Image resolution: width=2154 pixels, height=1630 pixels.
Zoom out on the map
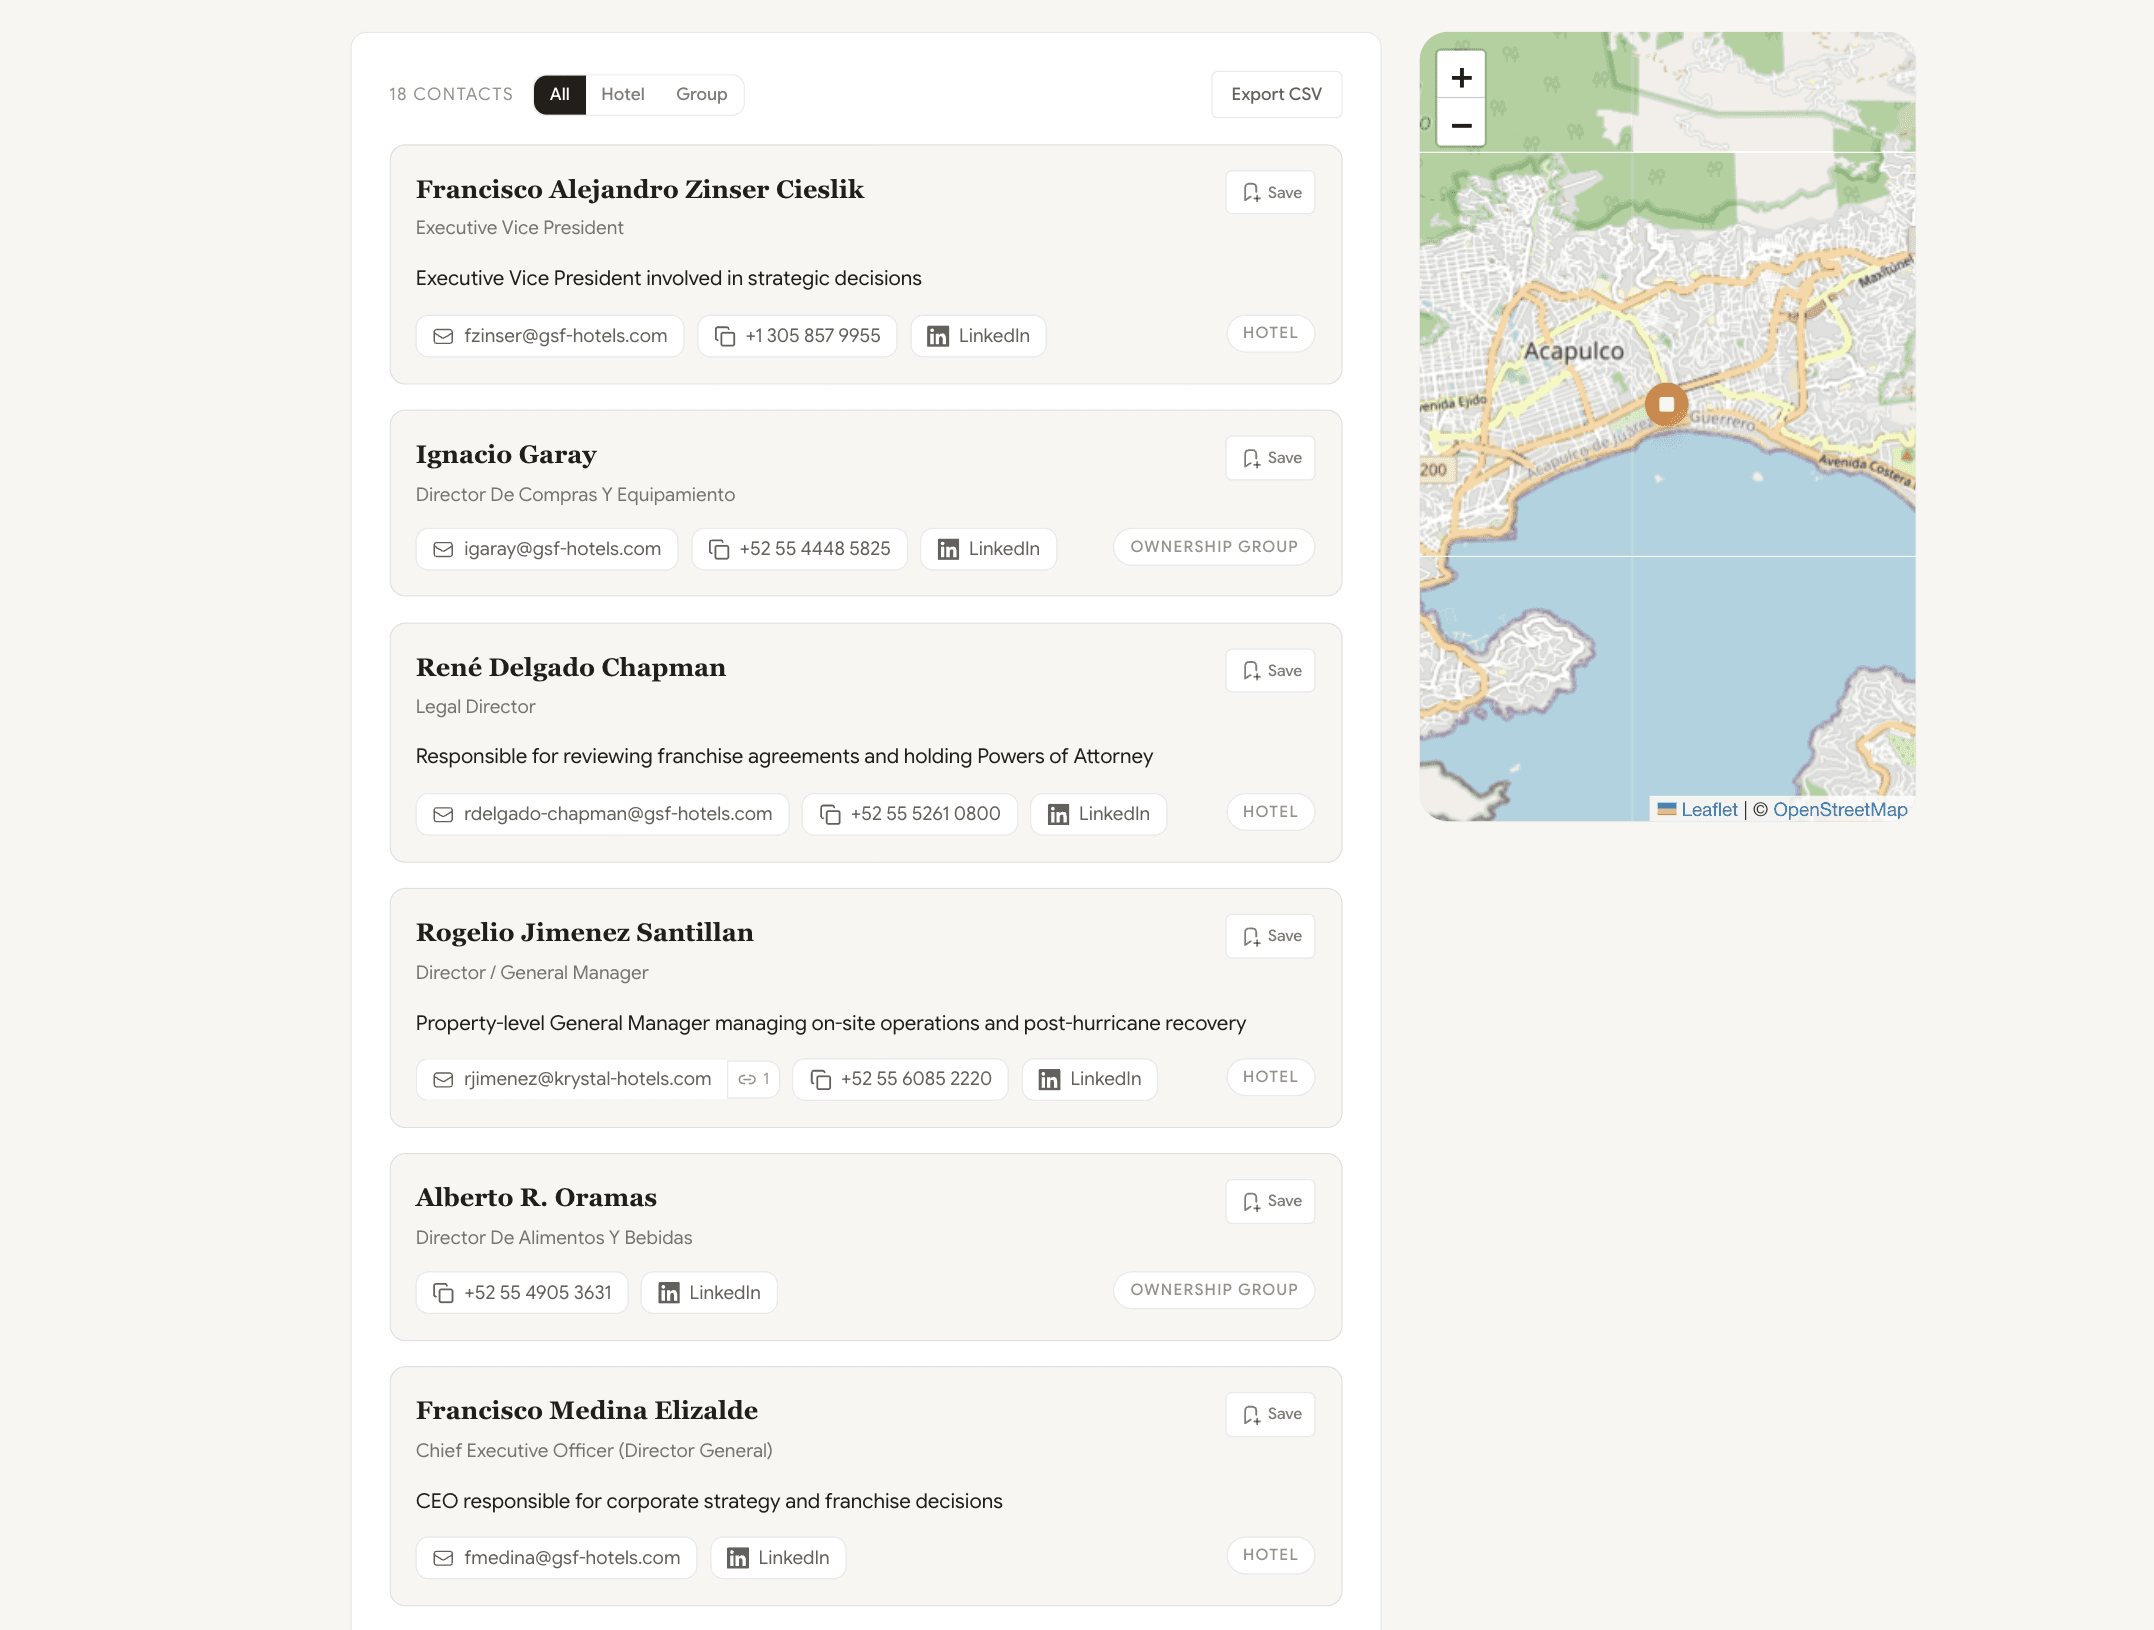(x=1461, y=126)
